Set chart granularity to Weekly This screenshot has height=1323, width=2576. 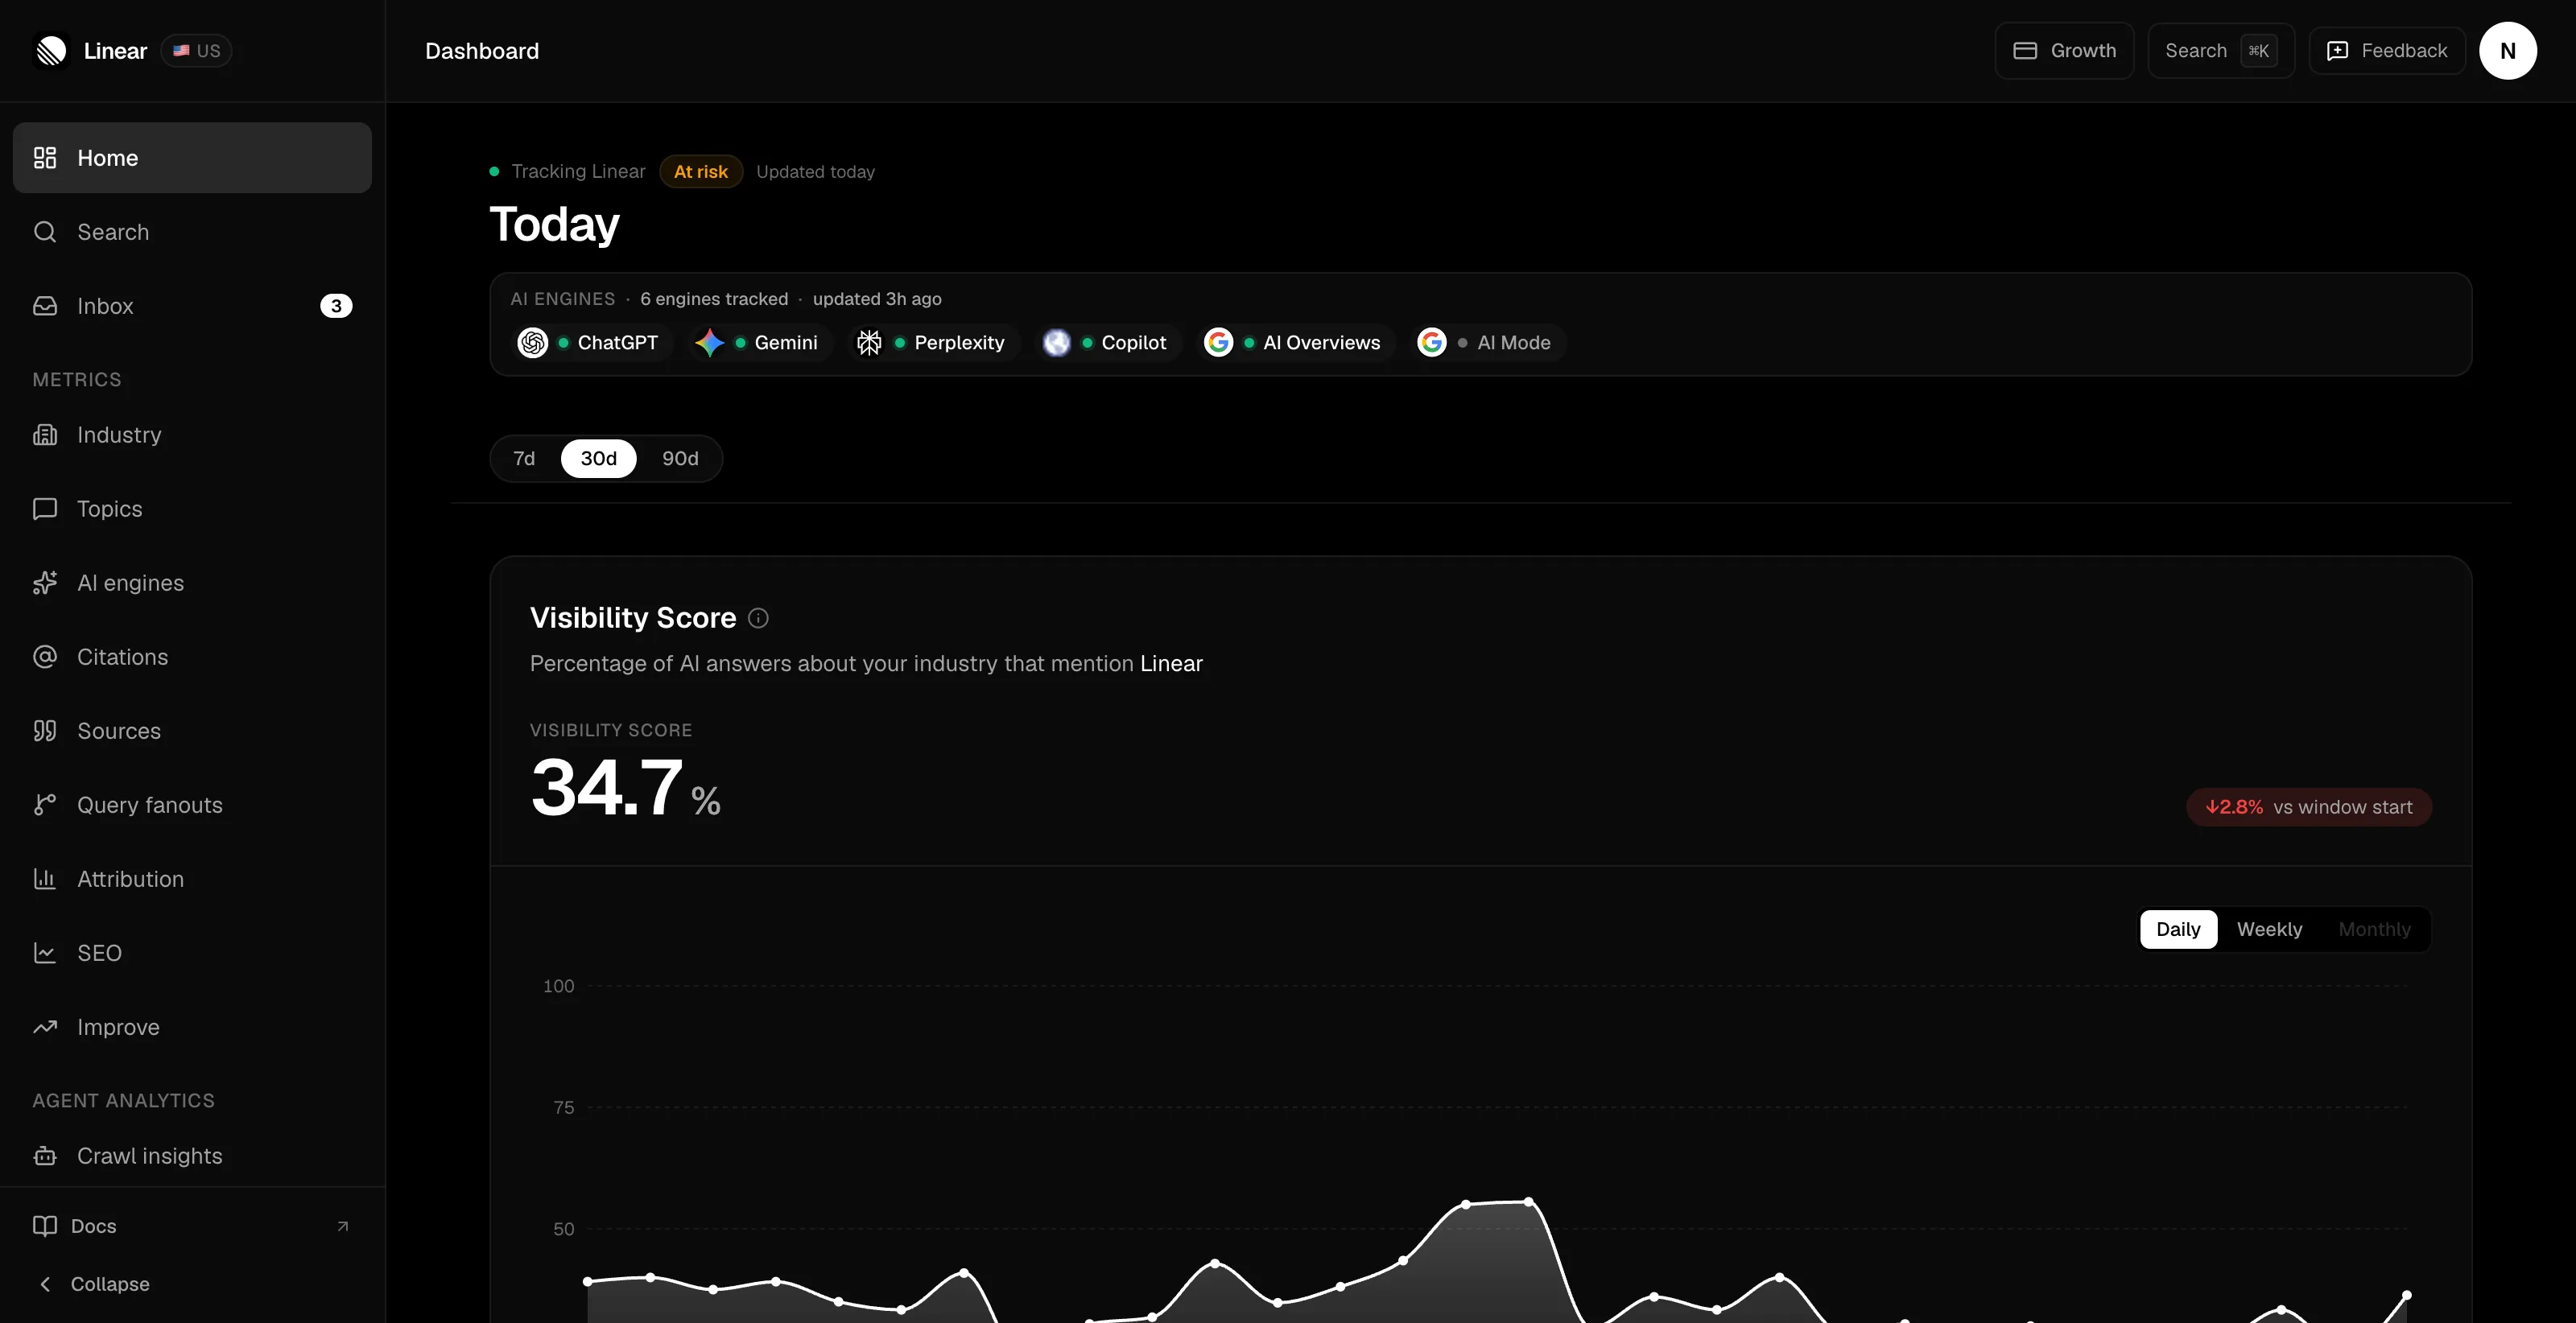pyautogui.click(x=2269, y=930)
